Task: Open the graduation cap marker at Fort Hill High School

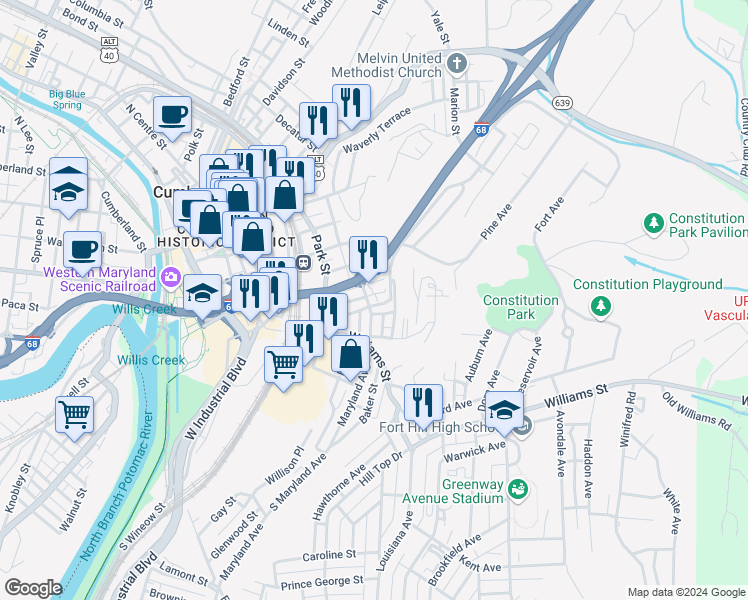Action: tap(504, 414)
